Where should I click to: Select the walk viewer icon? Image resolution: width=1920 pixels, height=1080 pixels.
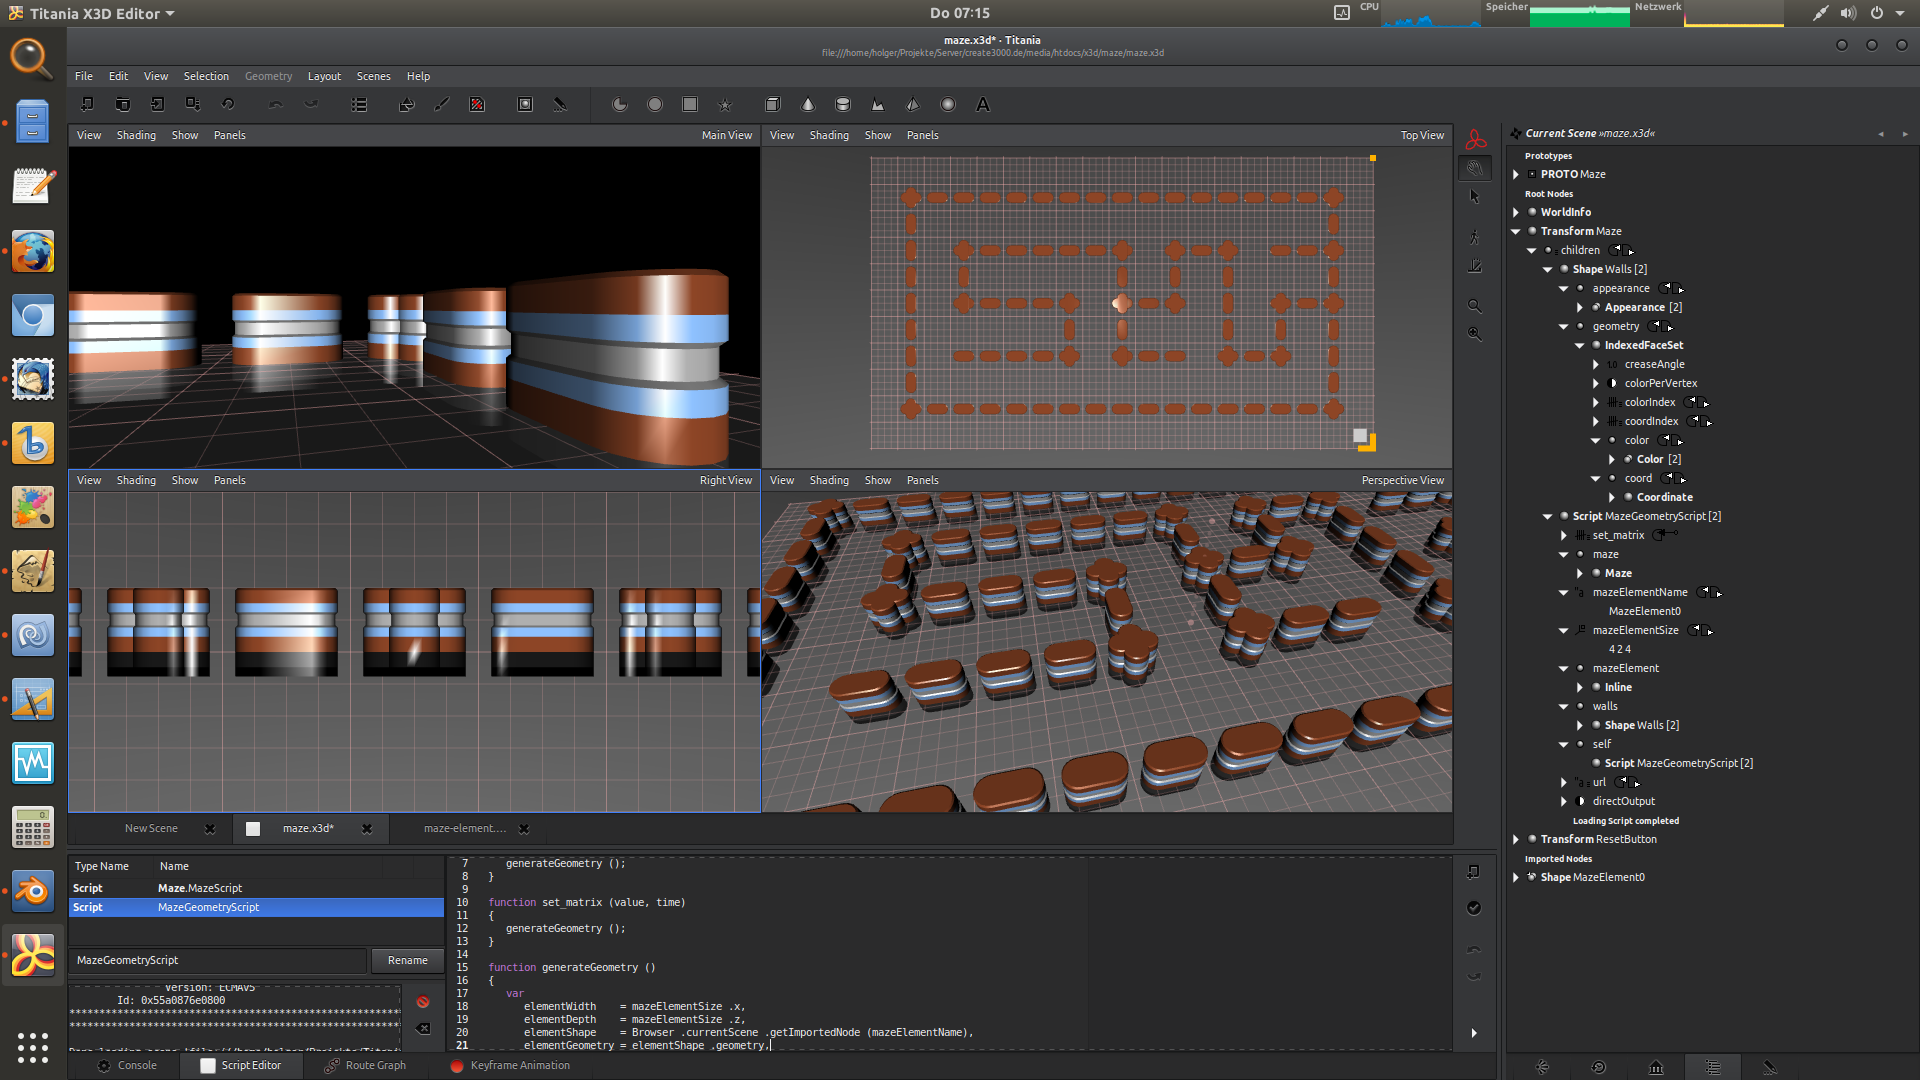coord(1474,237)
